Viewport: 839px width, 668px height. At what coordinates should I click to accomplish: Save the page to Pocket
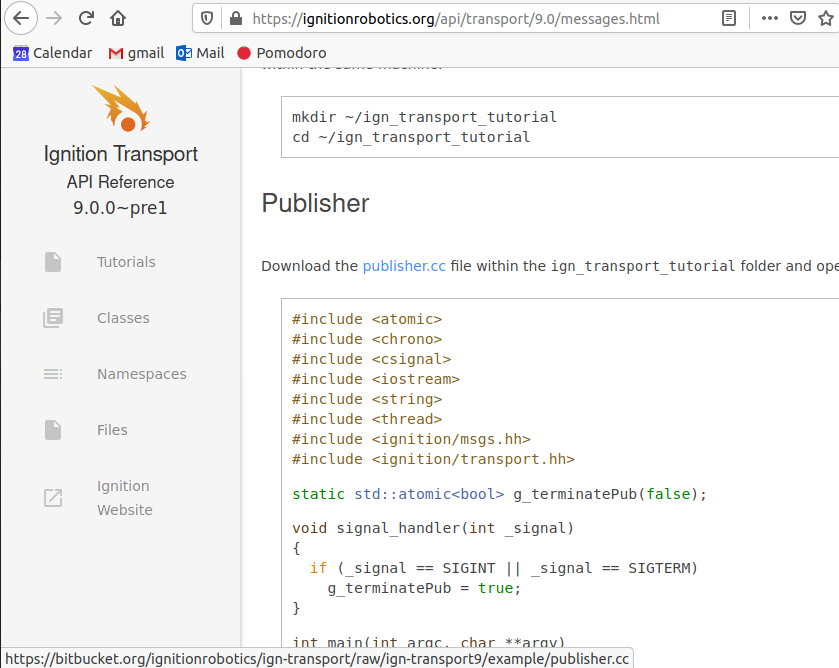coord(800,17)
